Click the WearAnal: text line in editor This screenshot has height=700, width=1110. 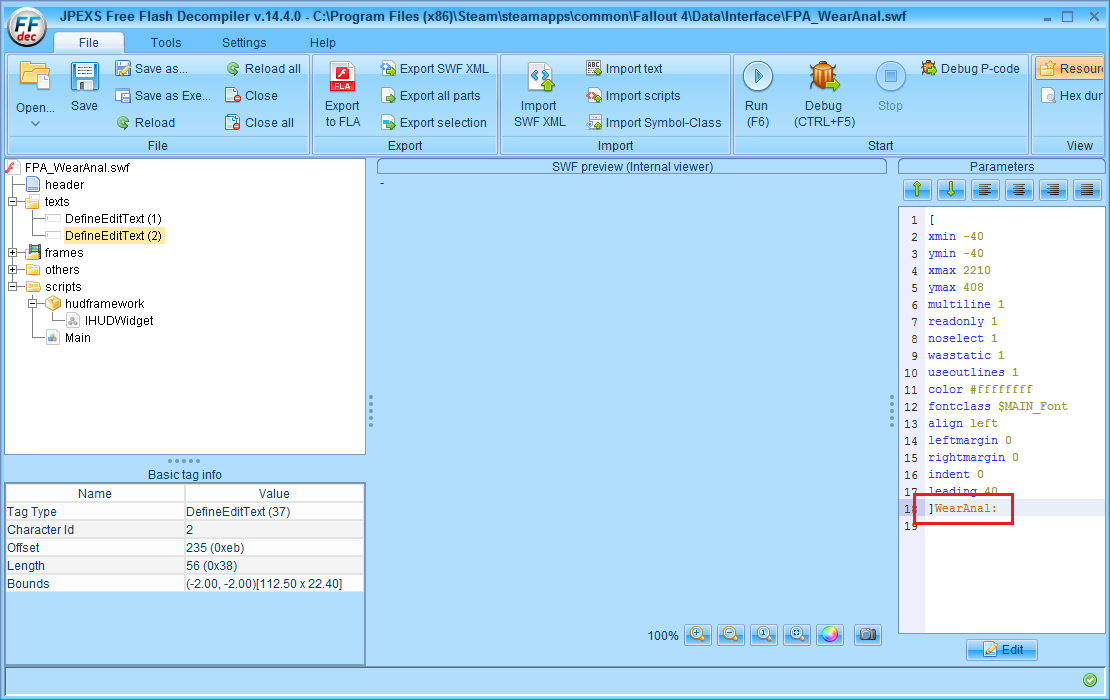point(965,508)
